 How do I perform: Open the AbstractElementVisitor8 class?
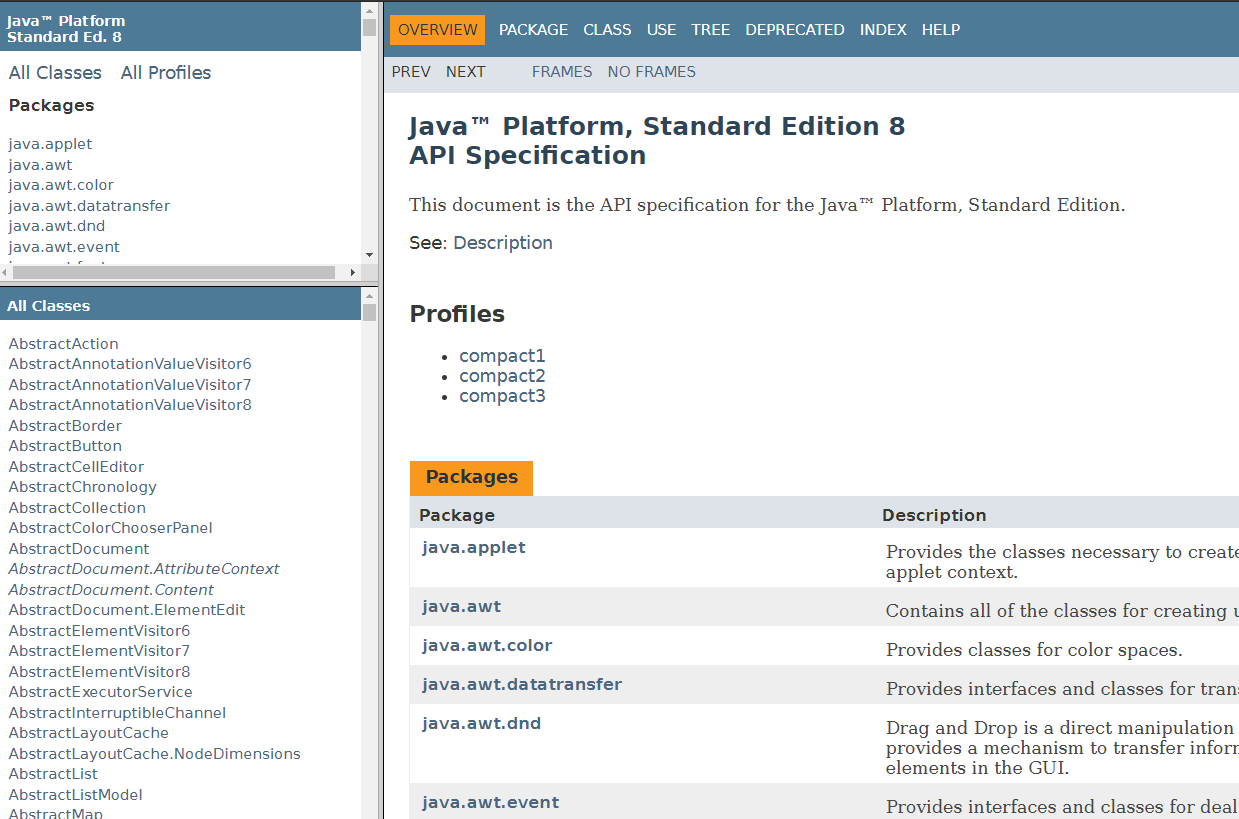pyautogui.click(x=99, y=672)
